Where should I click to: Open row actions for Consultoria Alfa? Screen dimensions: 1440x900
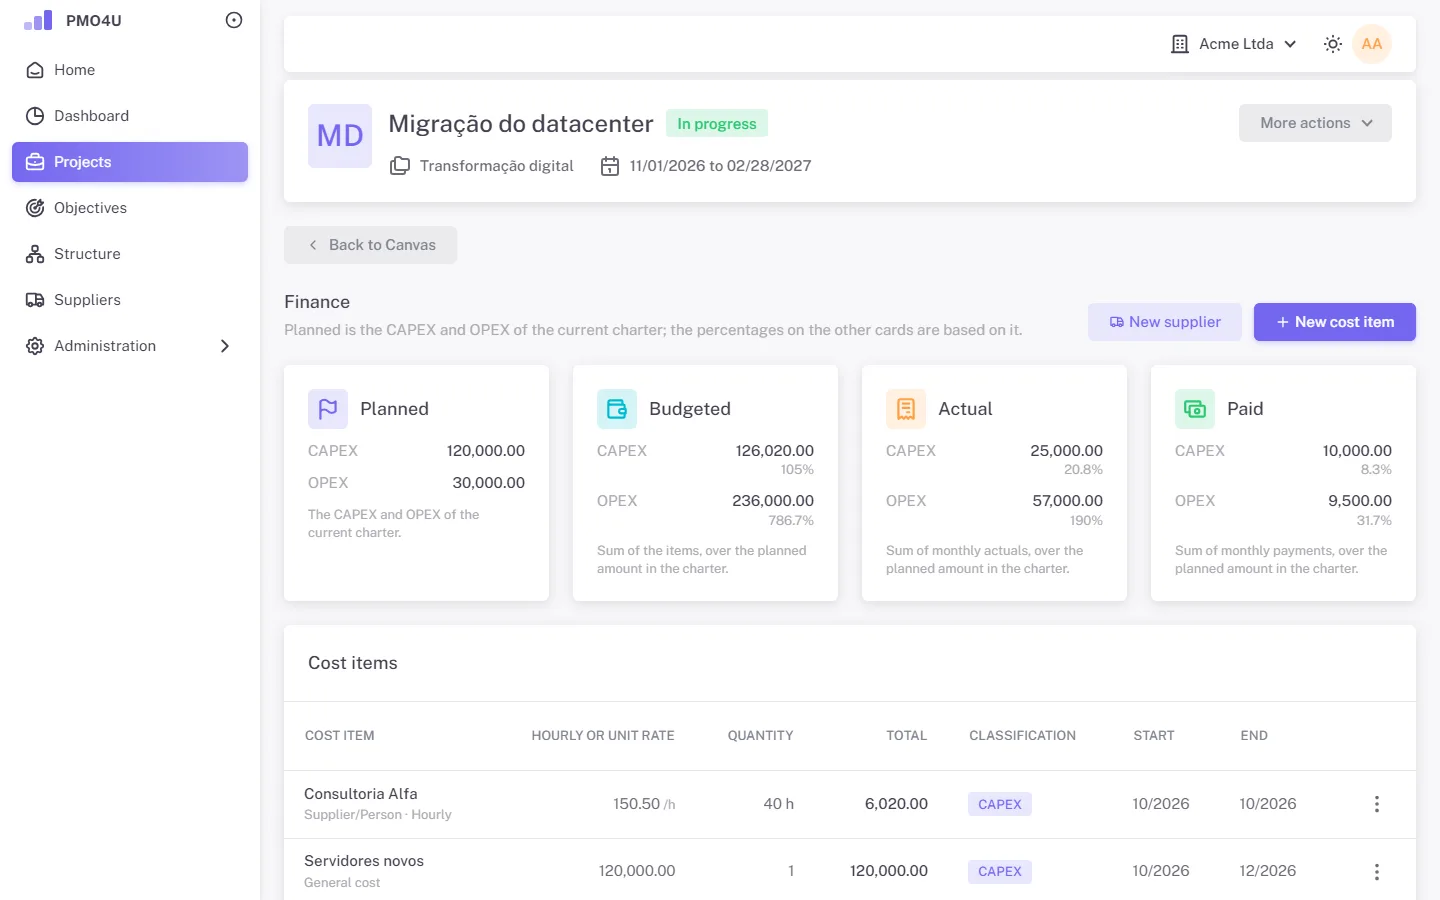(x=1377, y=804)
